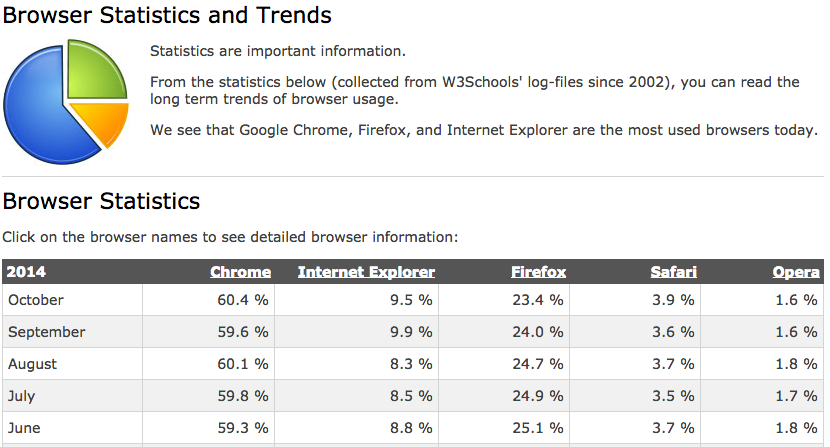Click the Browser Statistics subheading
Viewport: 830px width, 447px height.
click(x=101, y=201)
